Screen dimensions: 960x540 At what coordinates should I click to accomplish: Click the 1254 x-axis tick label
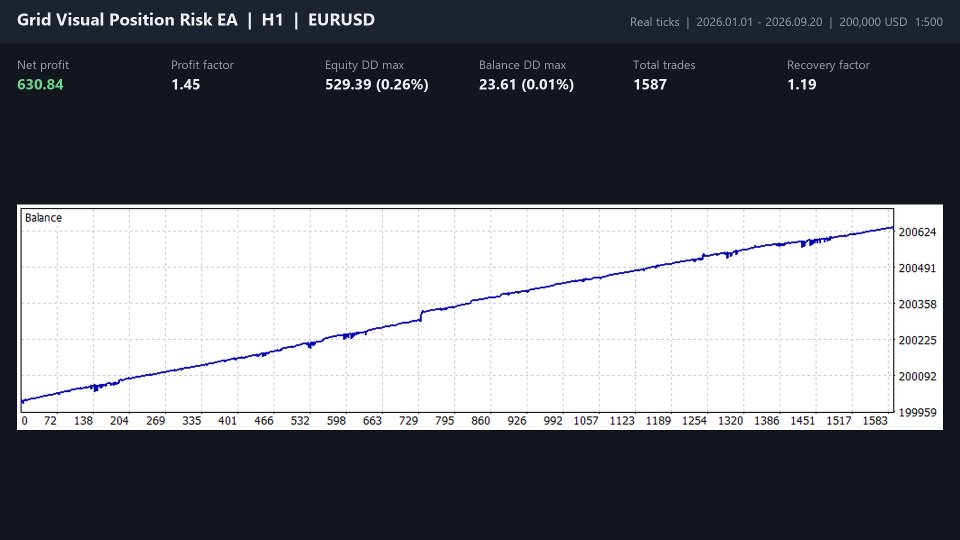click(694, 421)
